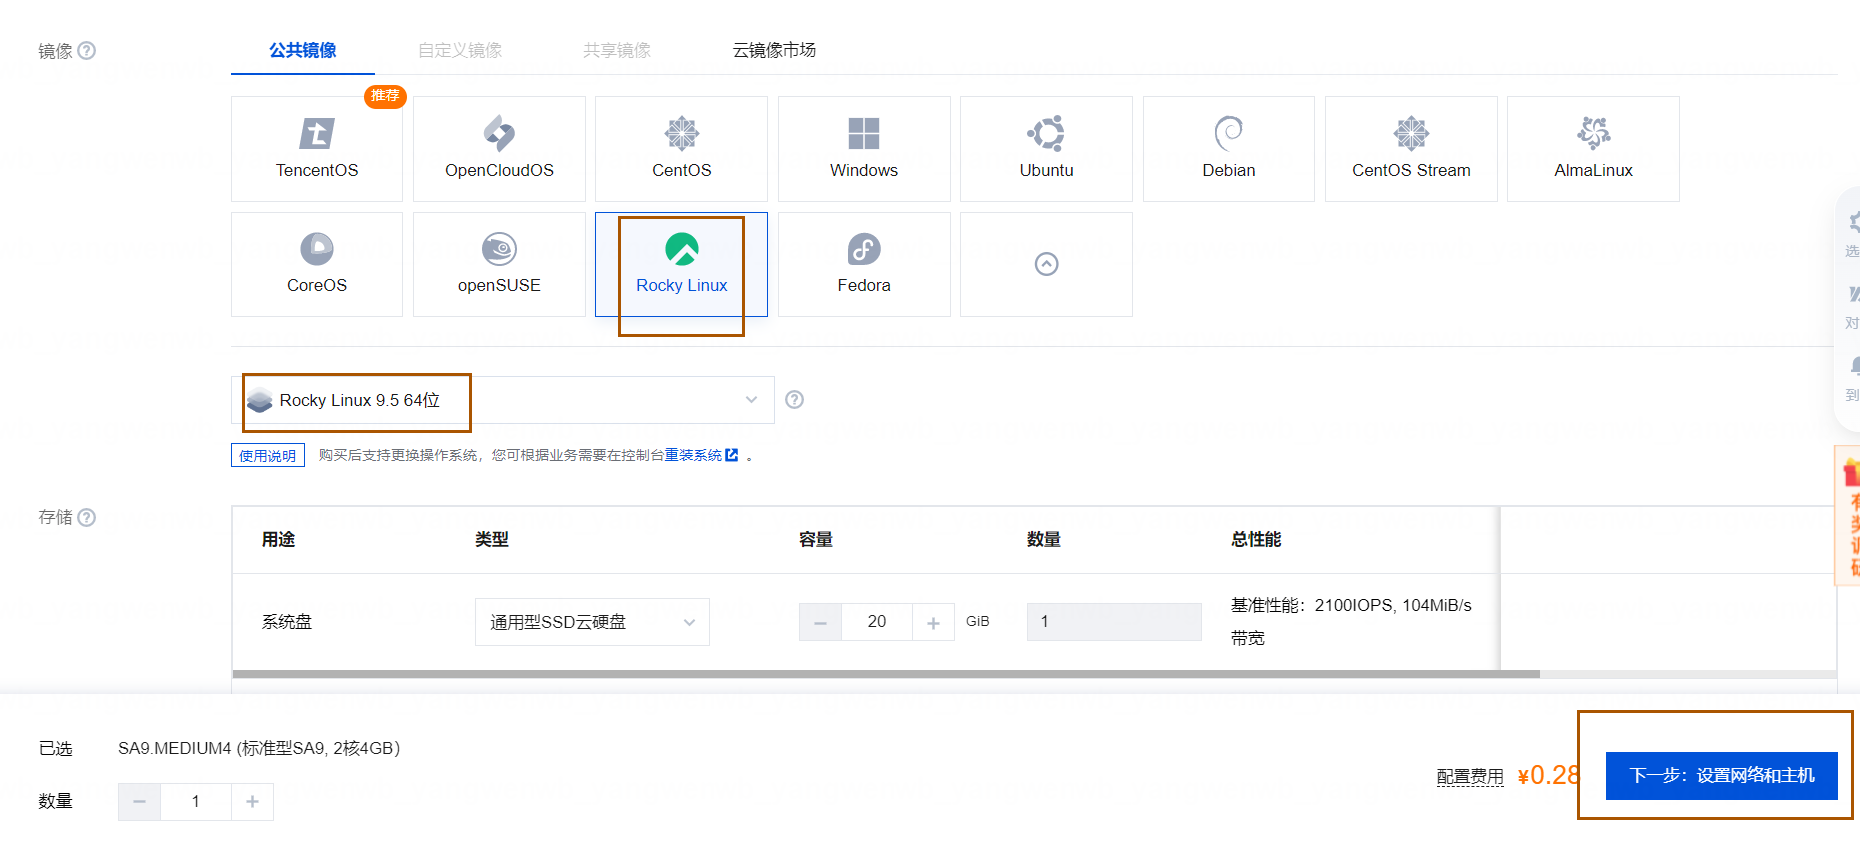Decrease instance 数量 with minus button

click(x=140, y=802)
